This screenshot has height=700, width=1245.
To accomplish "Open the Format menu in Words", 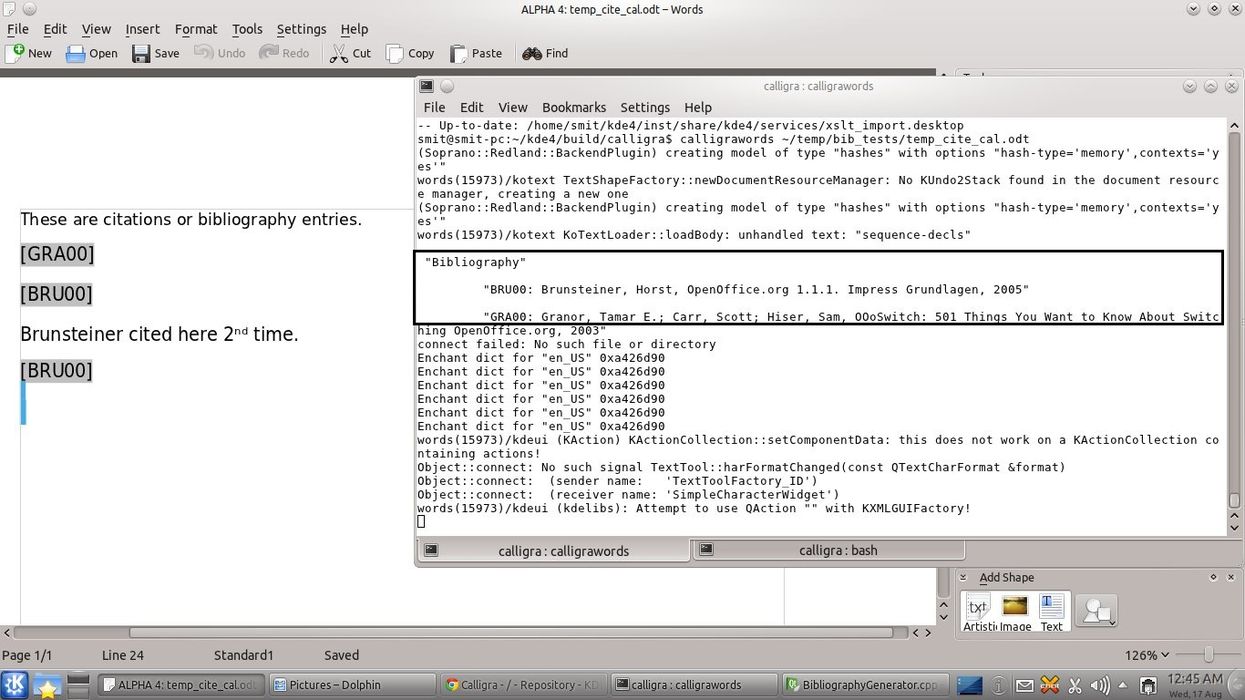I will pyautogui.click(x=195, y=29).
